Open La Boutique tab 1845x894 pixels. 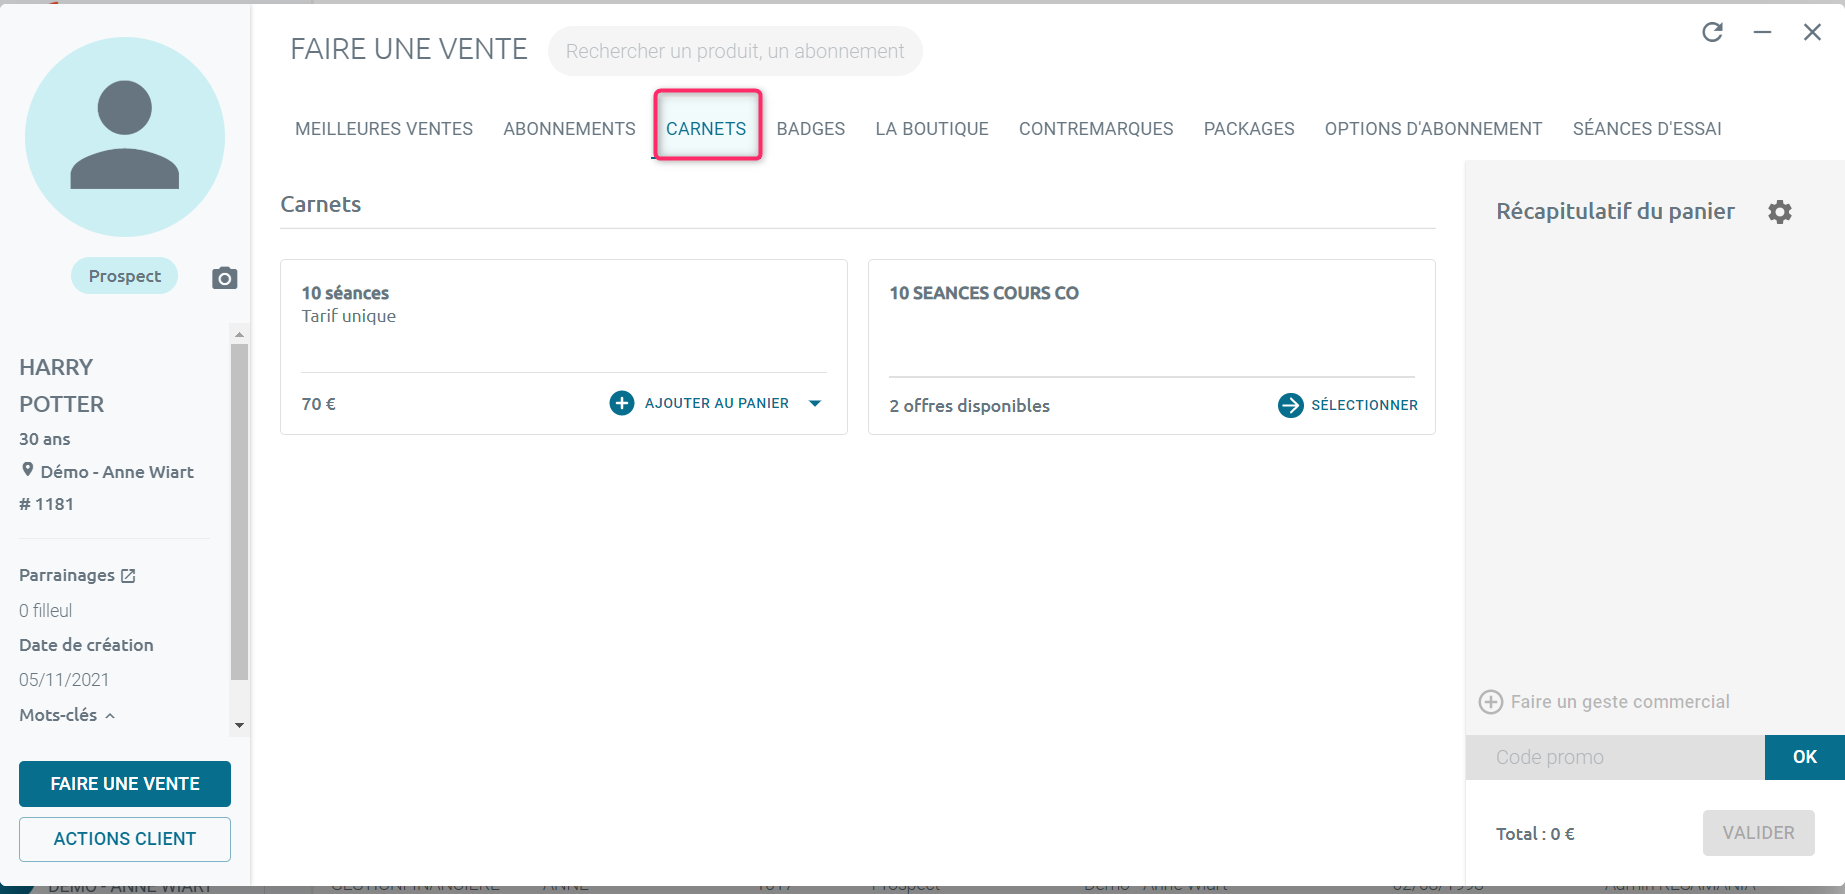point(932,129)
